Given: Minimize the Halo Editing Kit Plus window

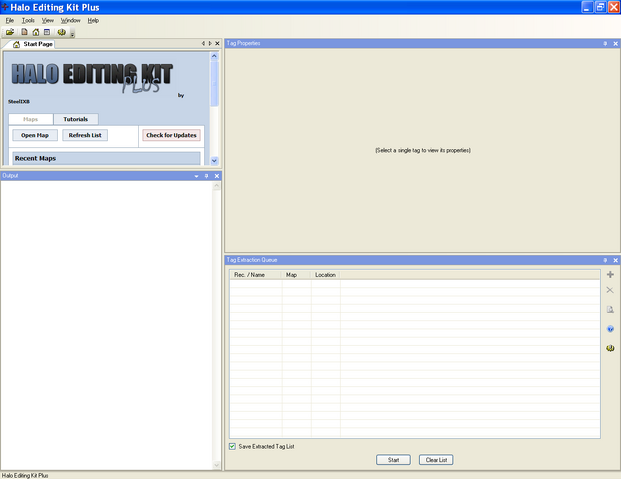Looking at the screenshot, I should (x=587, y=7).
